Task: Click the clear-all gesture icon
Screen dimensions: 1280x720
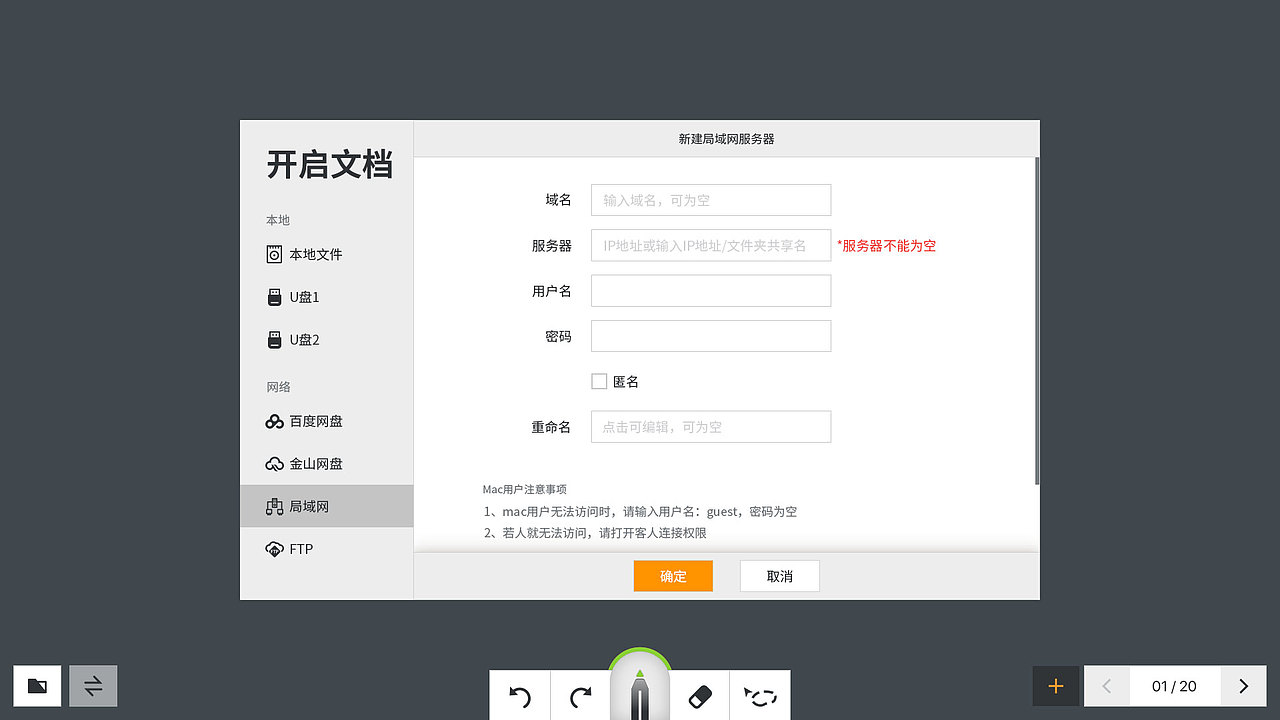Action: (x=760, y=695)
